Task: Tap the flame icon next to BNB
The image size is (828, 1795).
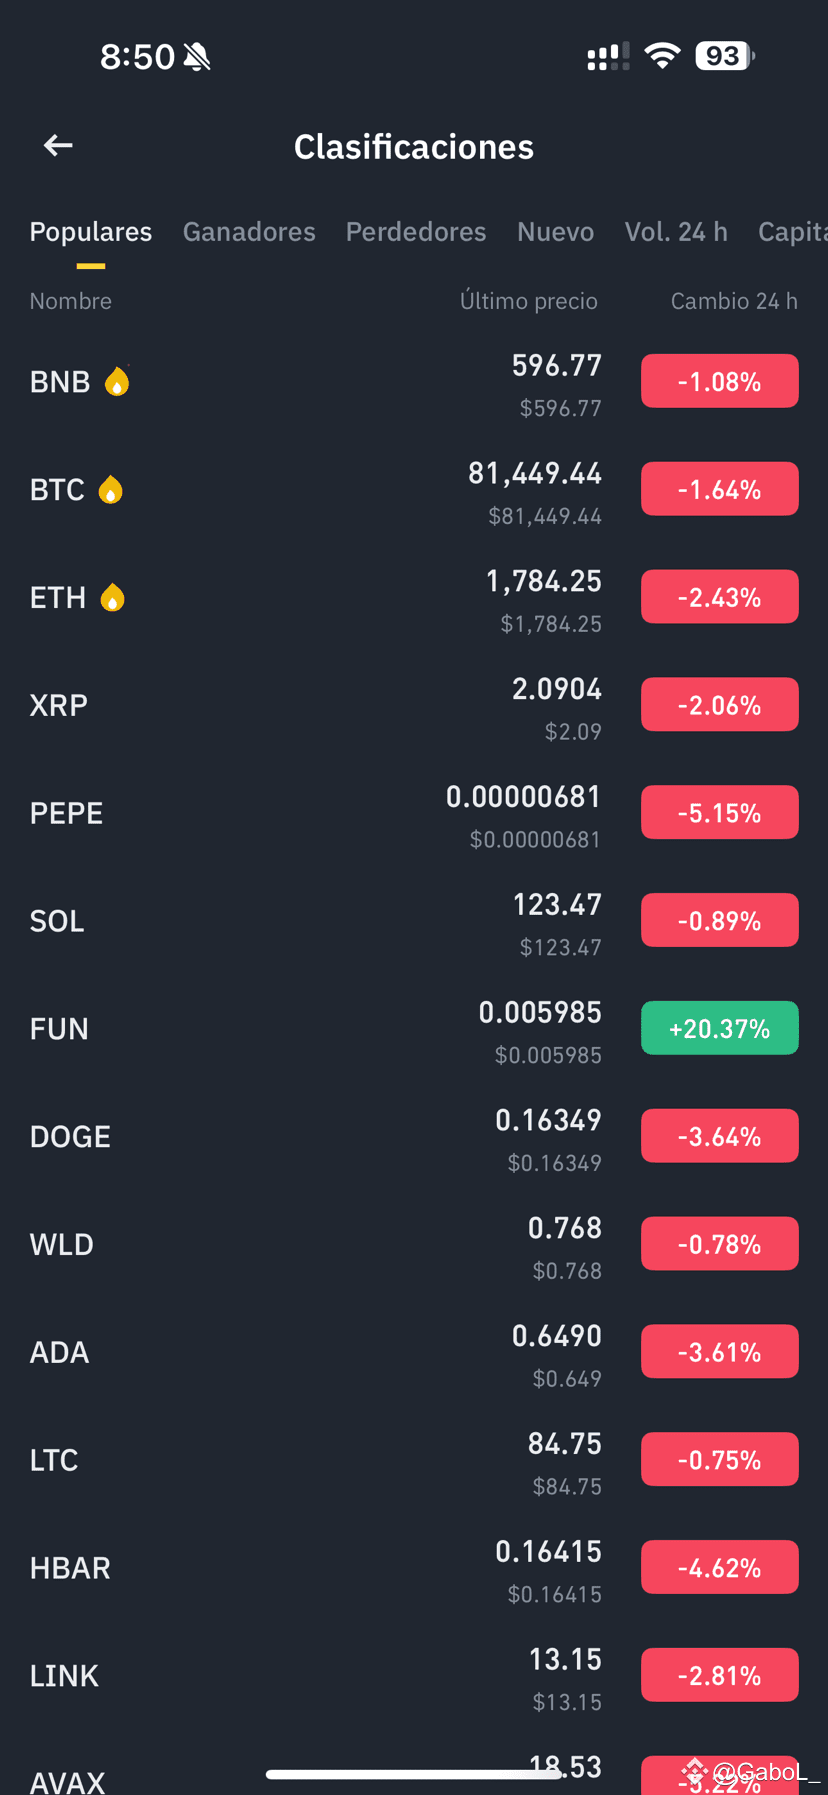Action: pyautogui.click(x=117, y=381)
